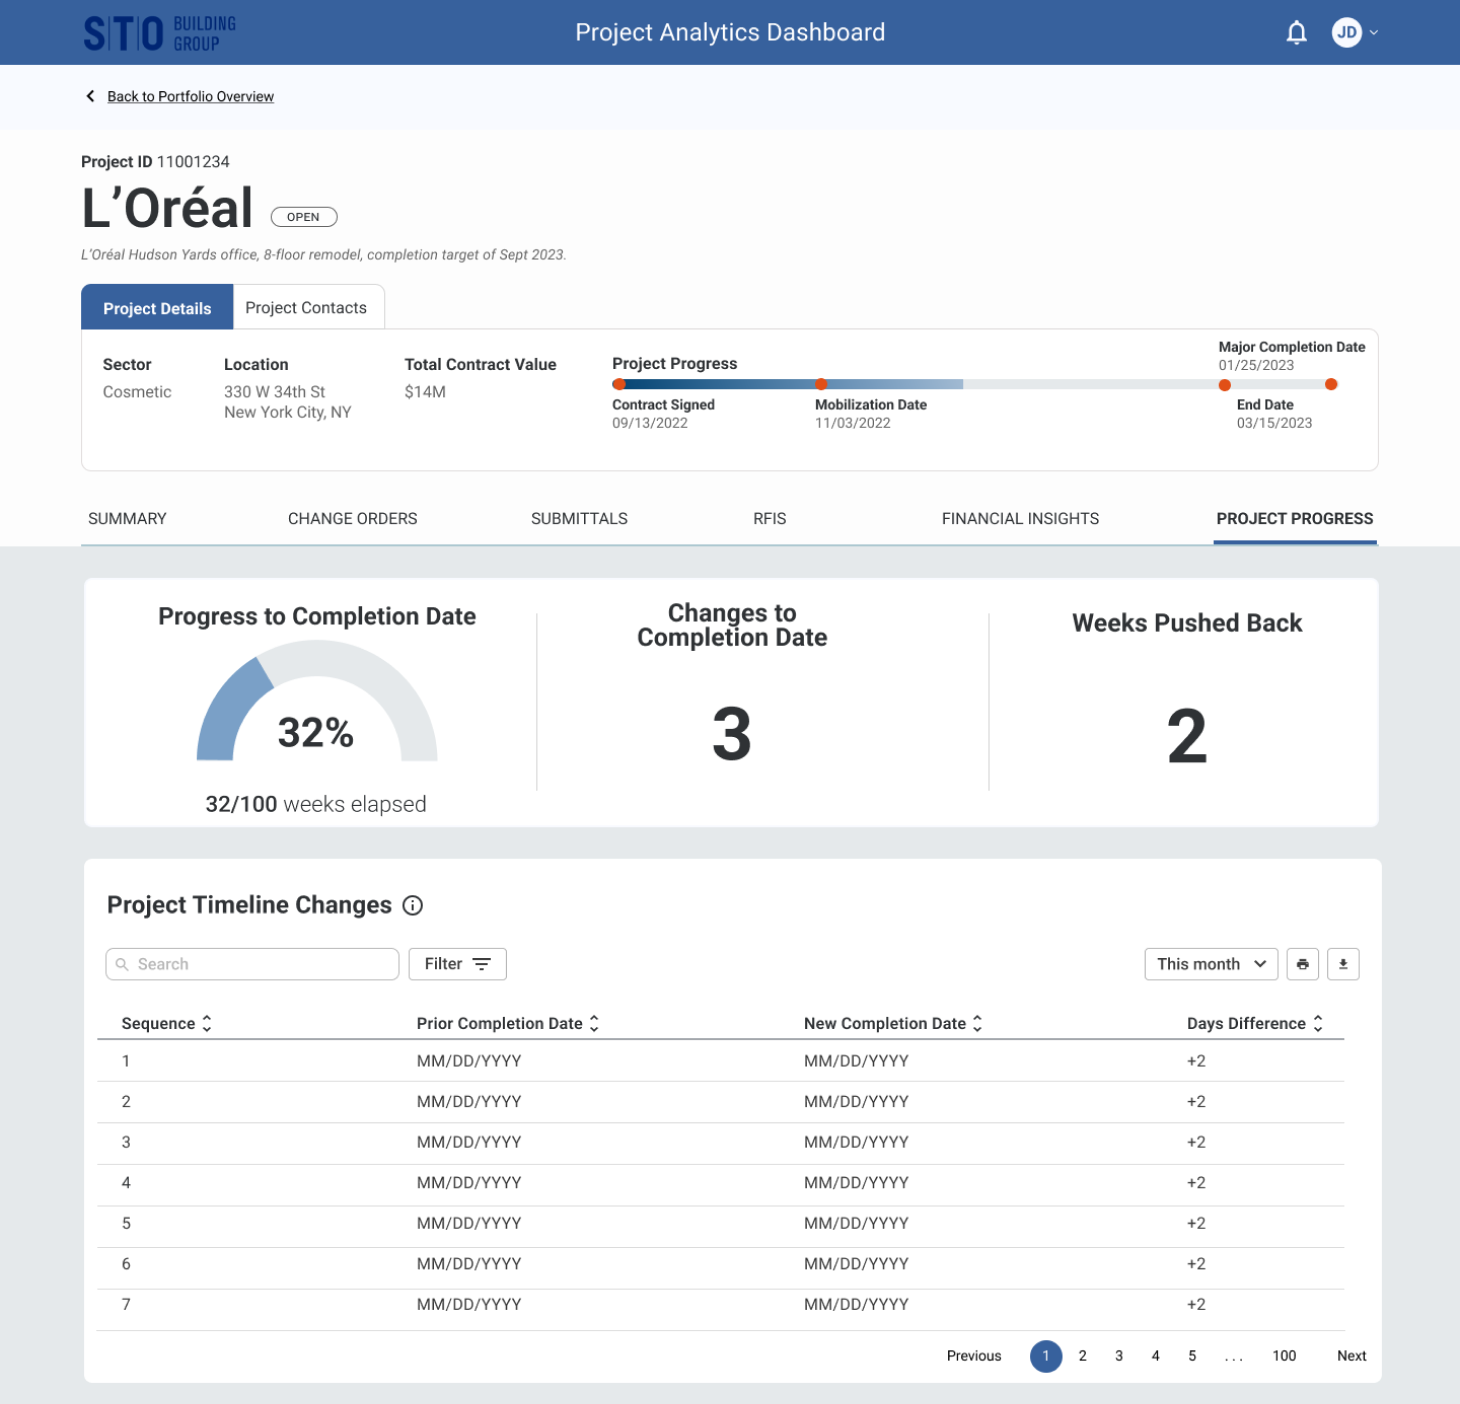
Task: Expand the user account menu chevron
Action: (1374, 33)
